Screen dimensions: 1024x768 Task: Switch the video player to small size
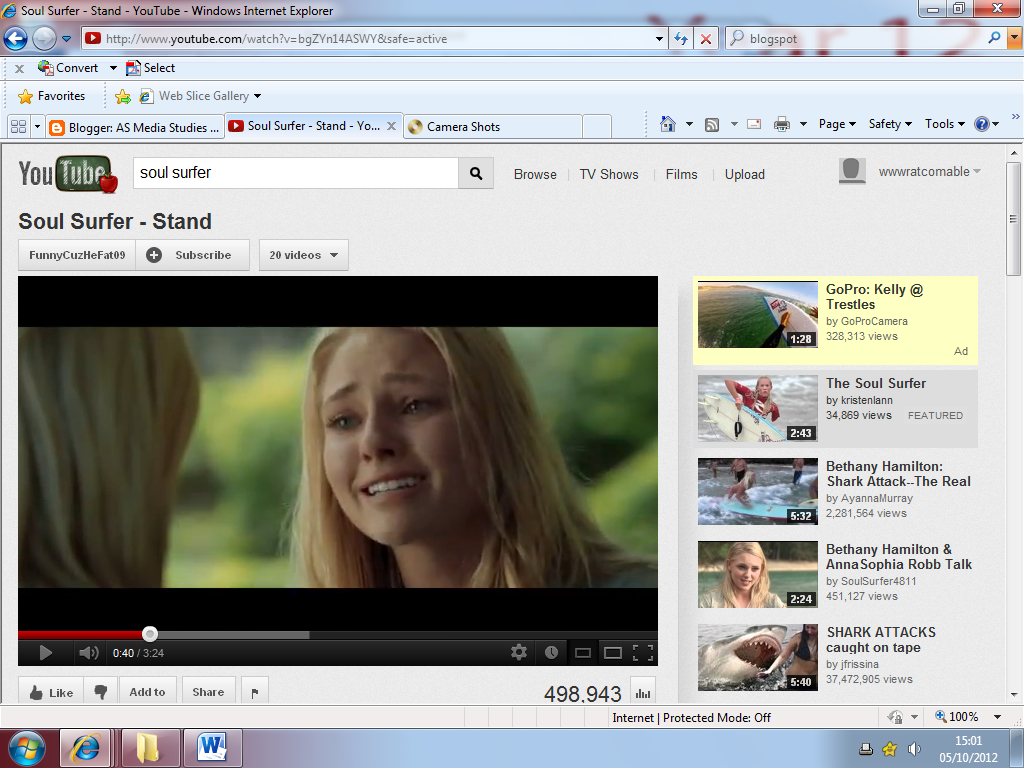(583, 652)
